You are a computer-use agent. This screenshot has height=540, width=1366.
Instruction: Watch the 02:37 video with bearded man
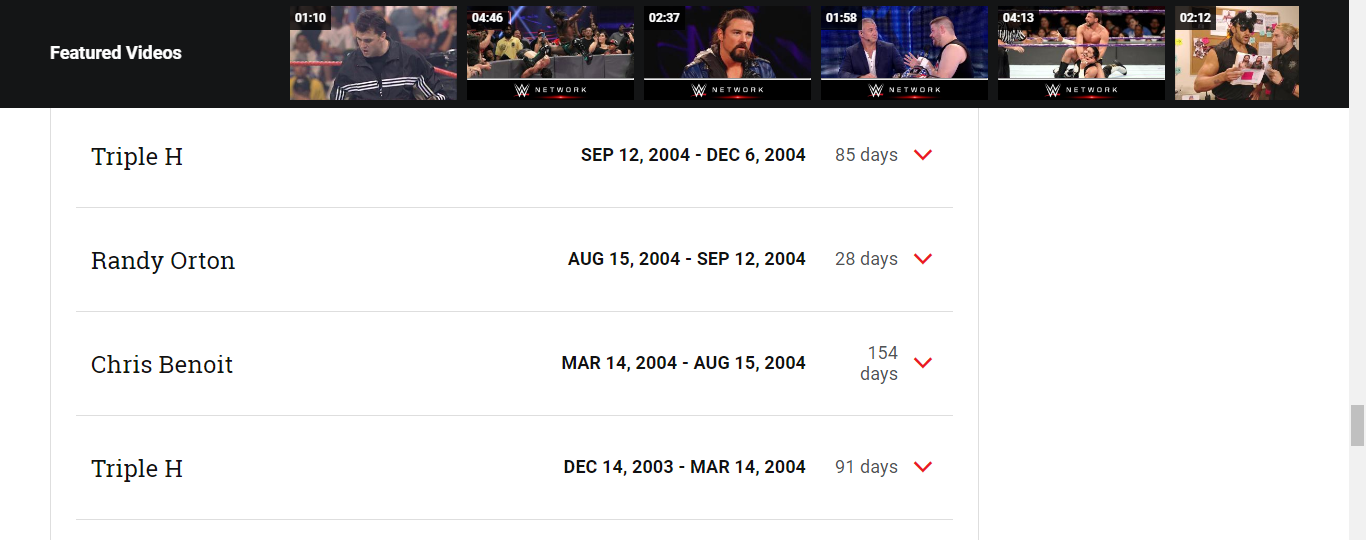[727, 45]
